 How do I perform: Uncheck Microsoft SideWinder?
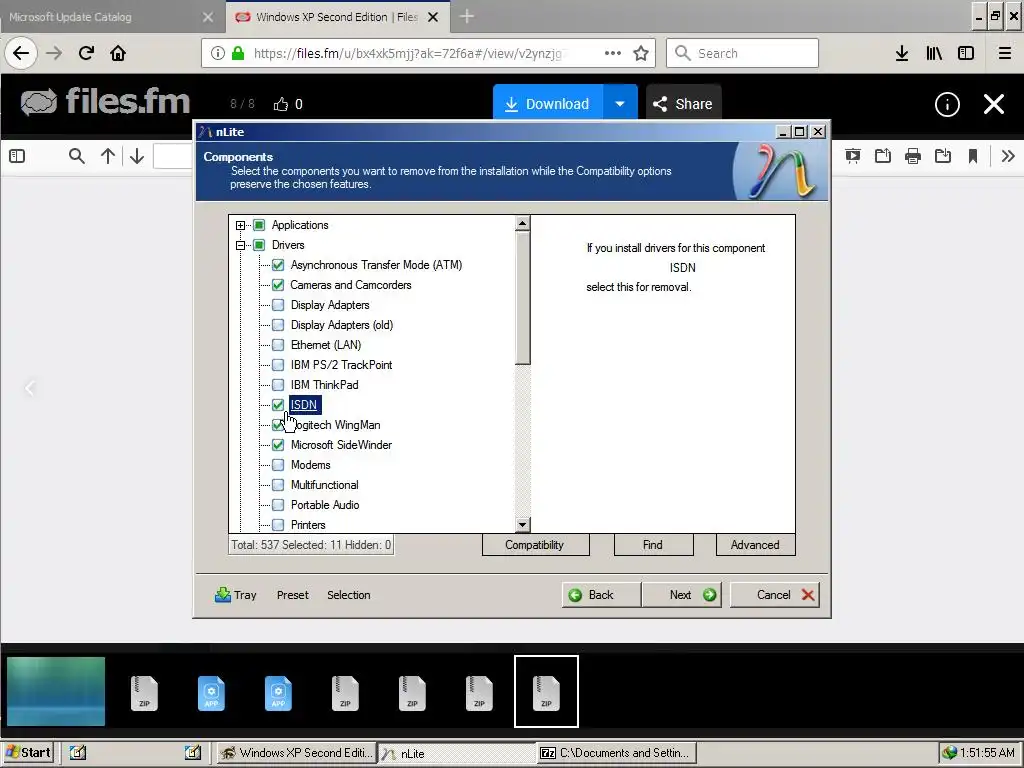coord(278,445)
